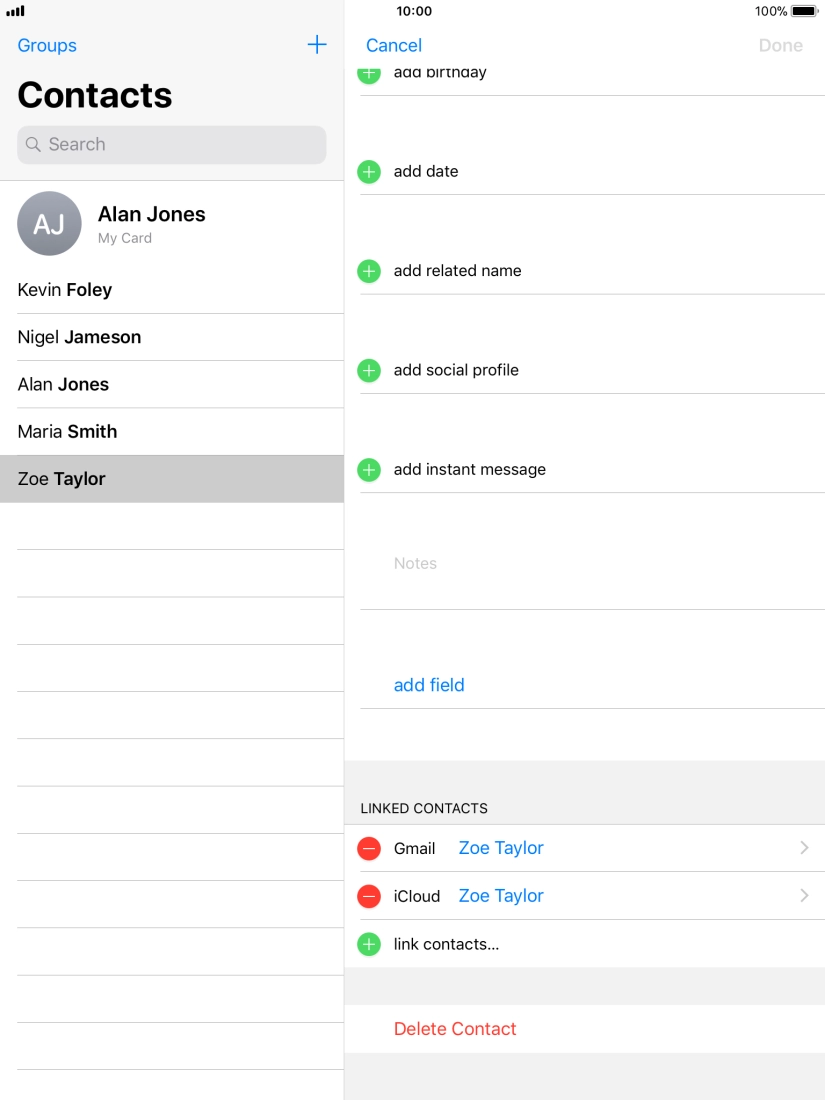Screen dimensions: 825x1100
Task: Tap the green add instant message icon
Action: click(x=369, y=469)
